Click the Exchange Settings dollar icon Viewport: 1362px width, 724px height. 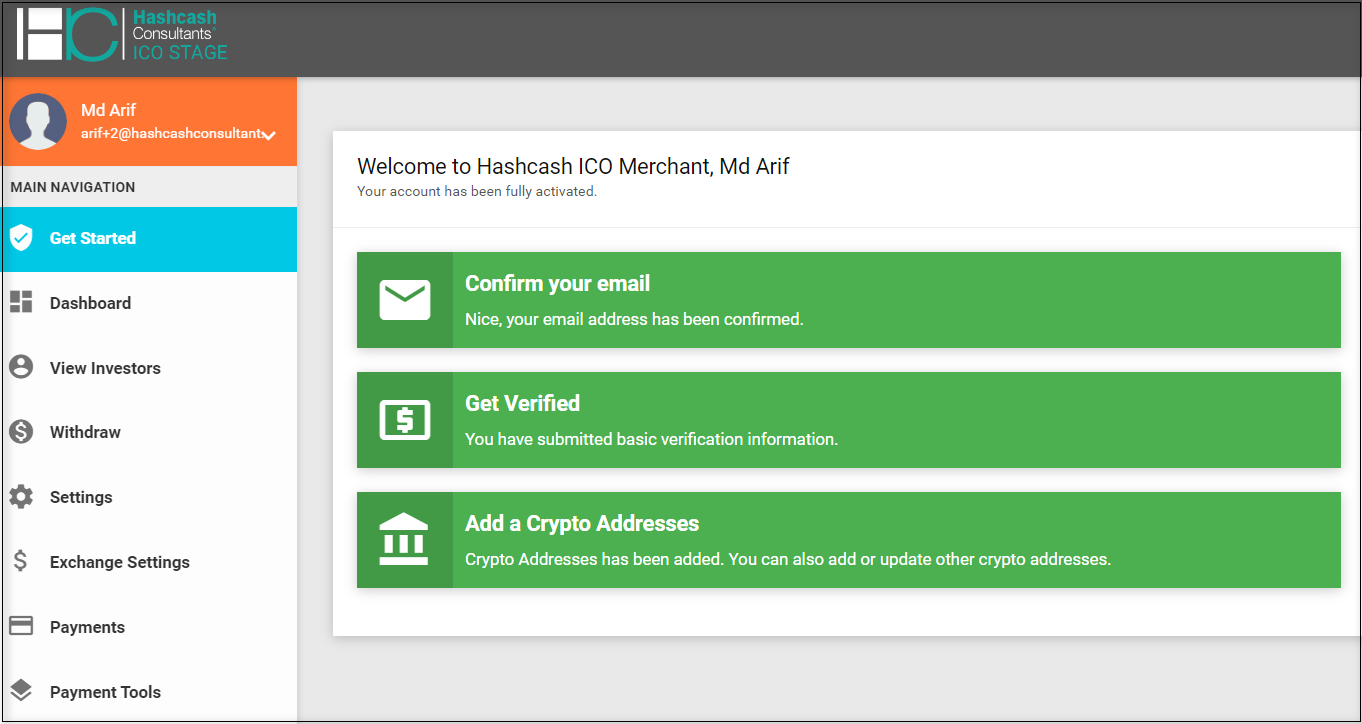pos(21,561)
